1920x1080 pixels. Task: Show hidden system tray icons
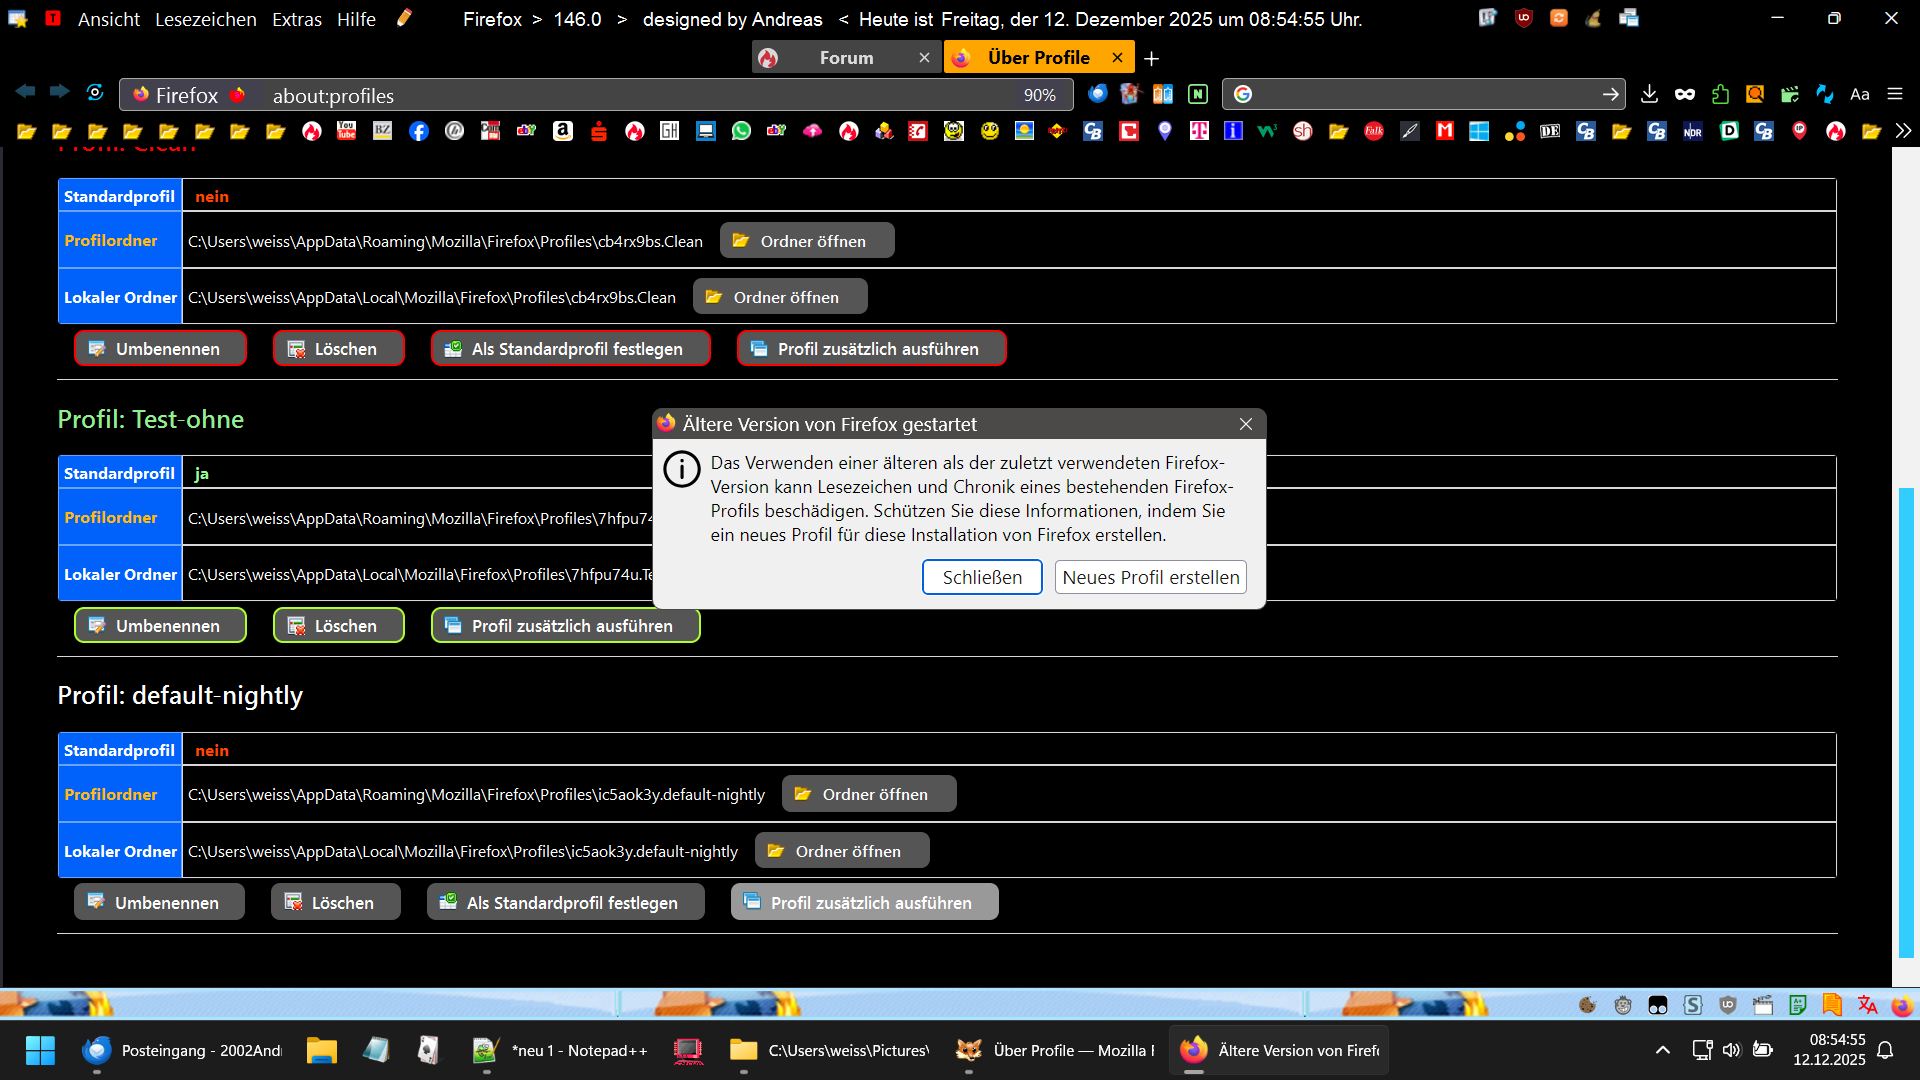1662,1050
